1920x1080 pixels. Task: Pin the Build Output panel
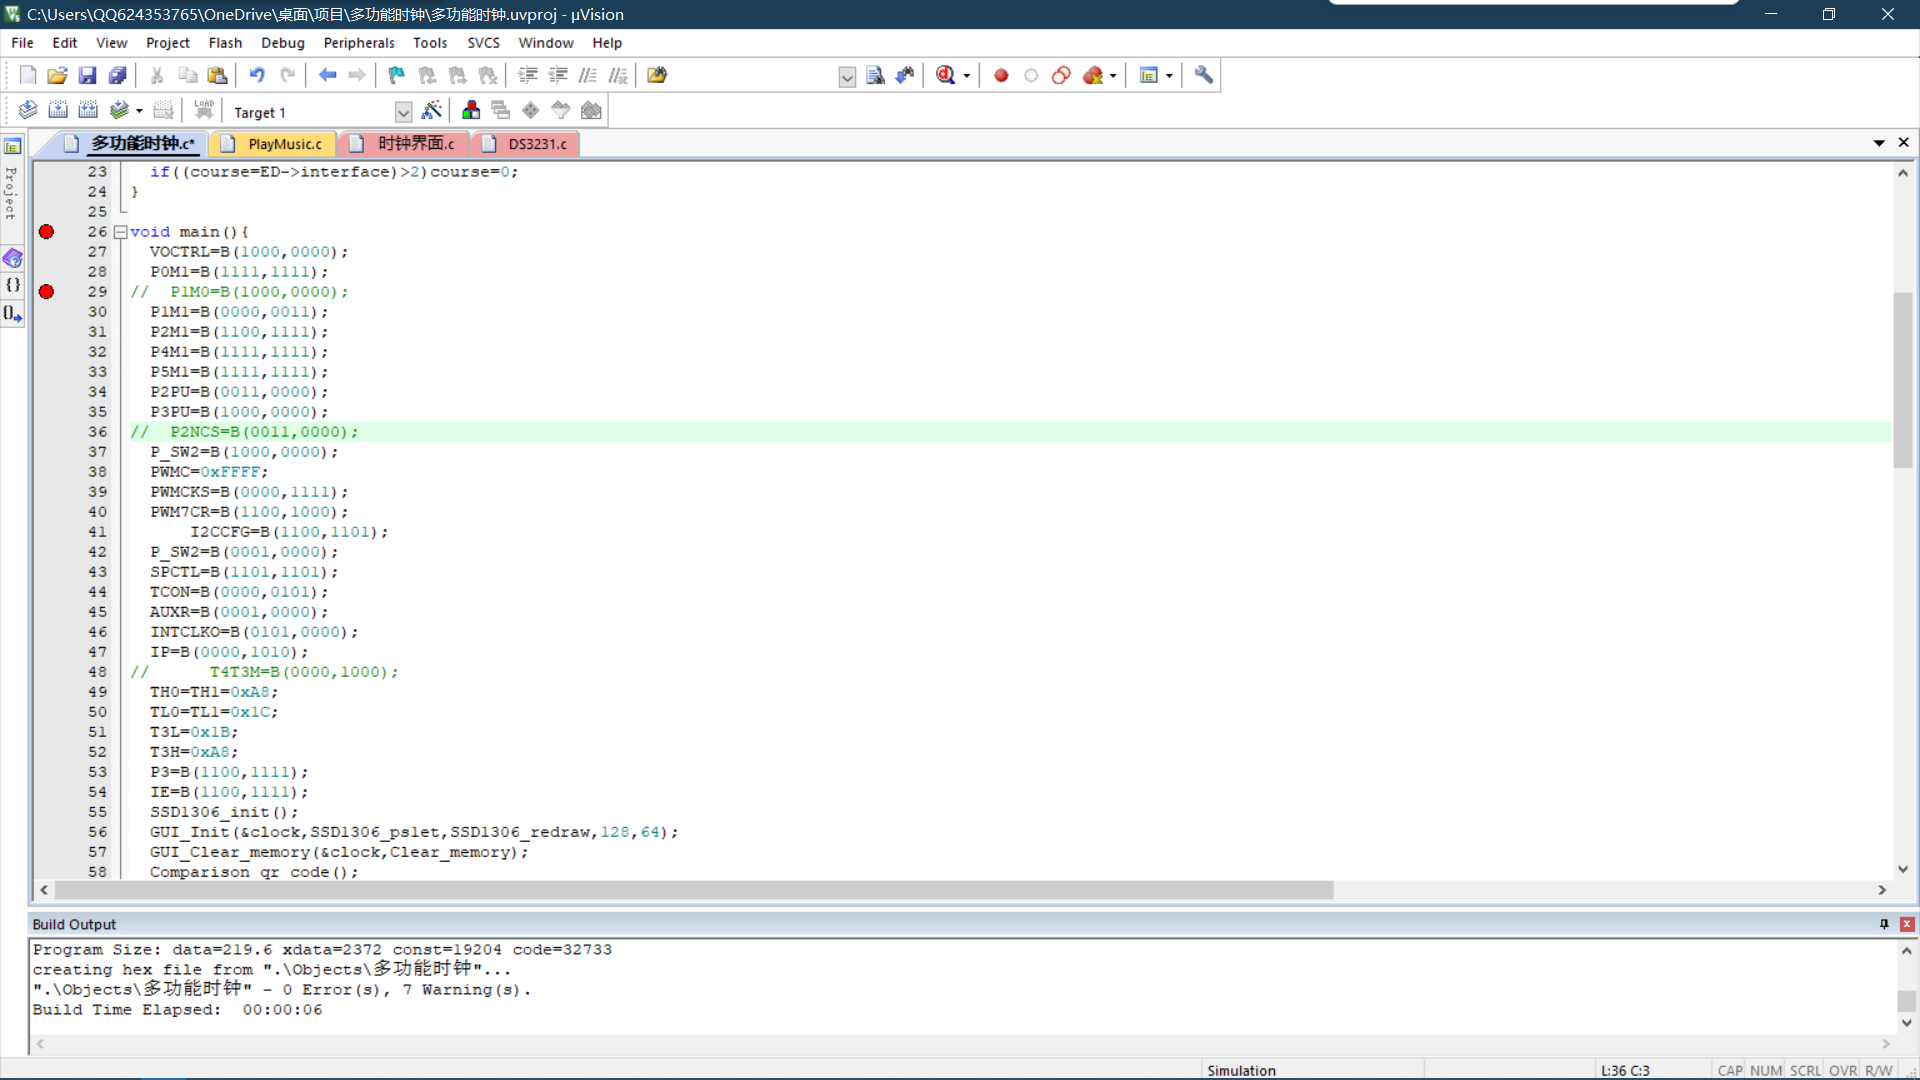click(x=1884, y=924)
